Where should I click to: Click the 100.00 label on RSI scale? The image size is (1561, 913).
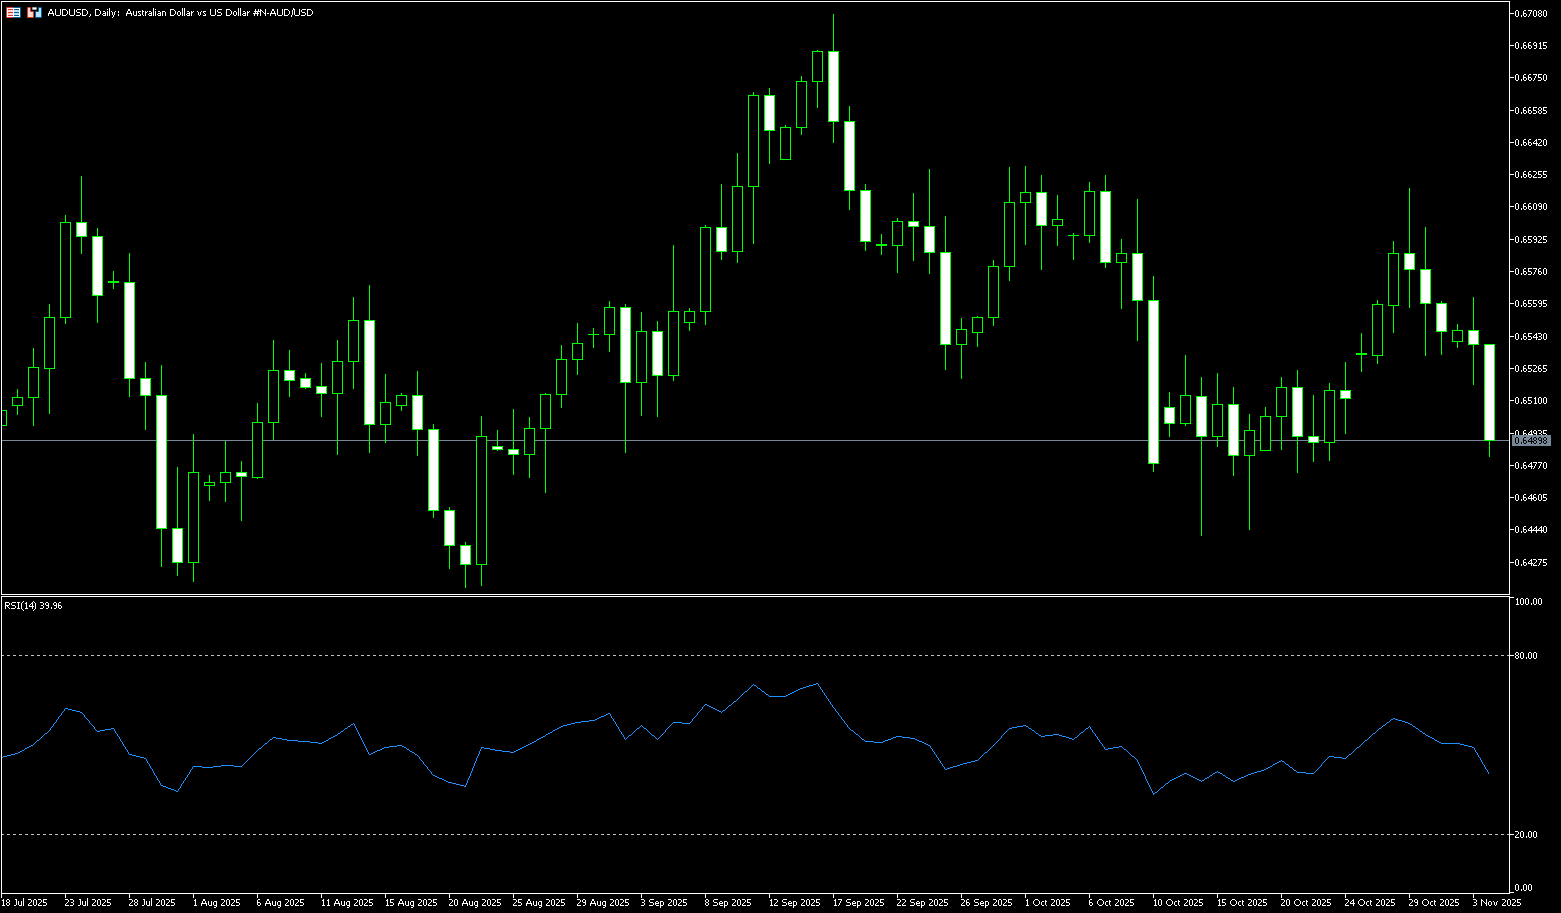[x=1528, y=602]
